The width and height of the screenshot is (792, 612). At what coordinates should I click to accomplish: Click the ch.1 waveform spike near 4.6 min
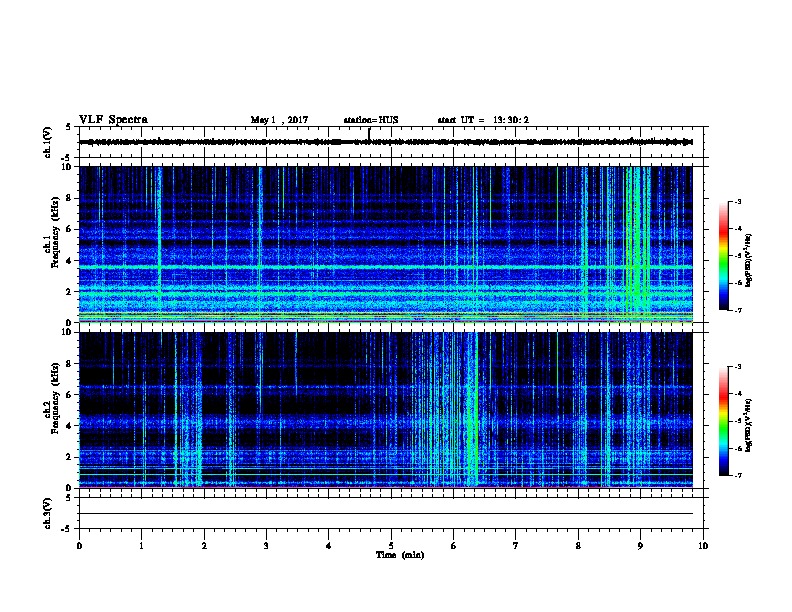click(x=369, y=133)
